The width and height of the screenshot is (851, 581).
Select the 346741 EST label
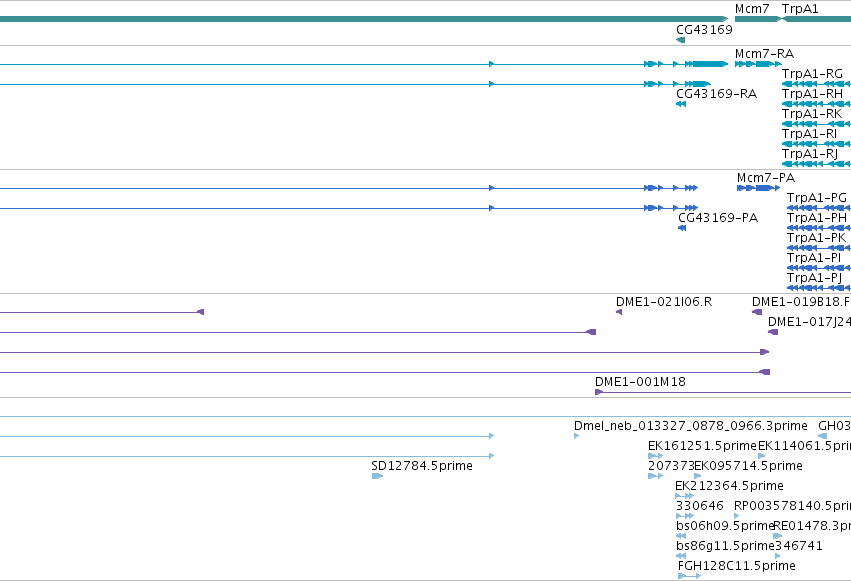coord(799,546)
